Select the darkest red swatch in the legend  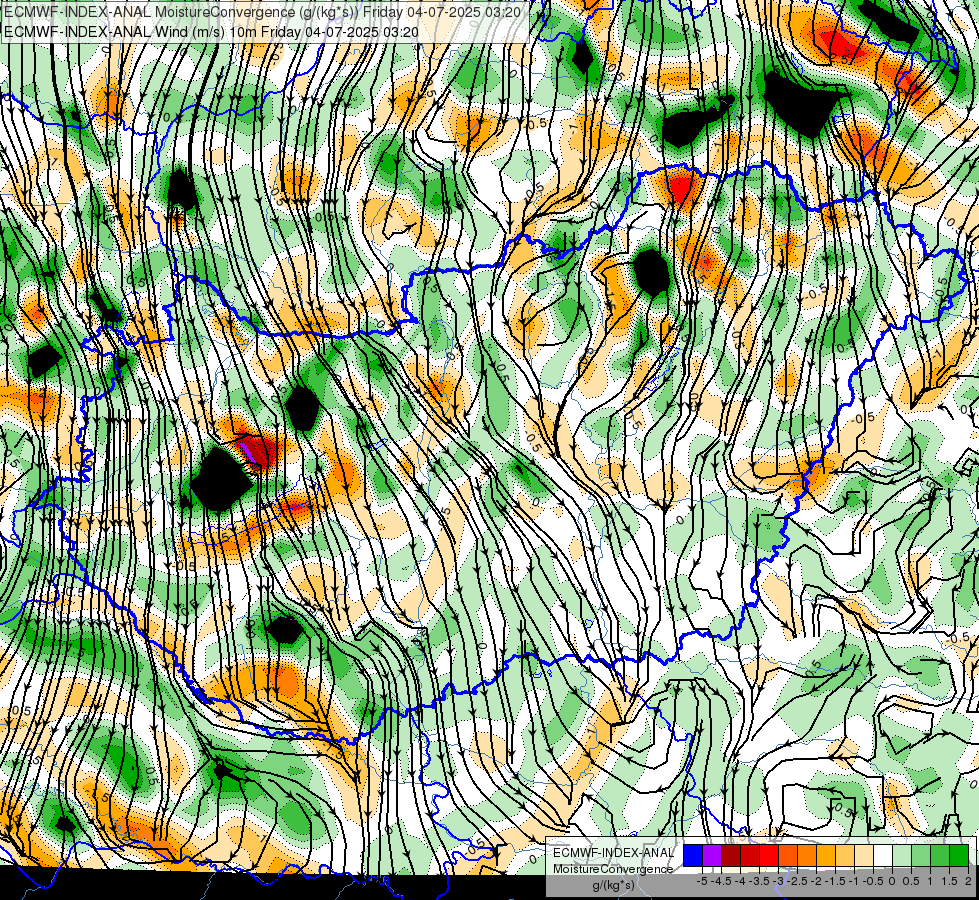click(x=731, y=856)
